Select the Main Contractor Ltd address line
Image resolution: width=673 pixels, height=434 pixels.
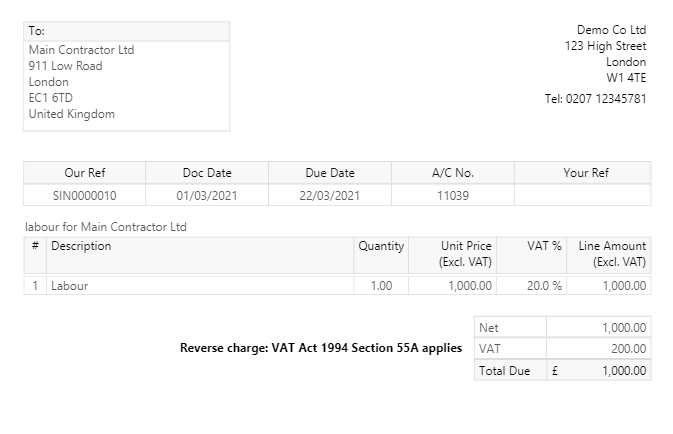pyautogui.click(x=81, y=50)
